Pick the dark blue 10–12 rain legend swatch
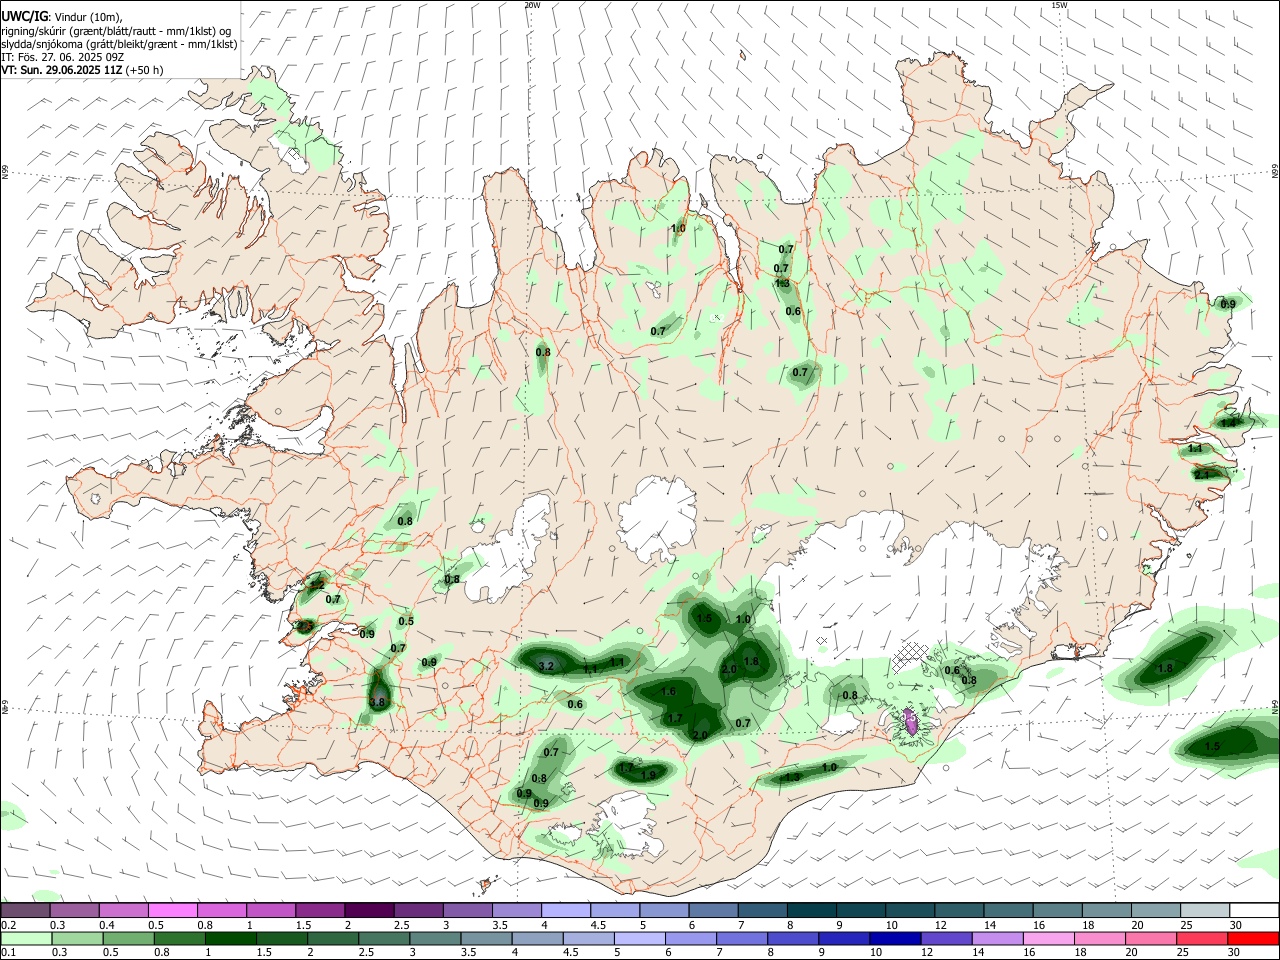The width and height of the screenshot is (1280, 960). (x=894, y=938)
